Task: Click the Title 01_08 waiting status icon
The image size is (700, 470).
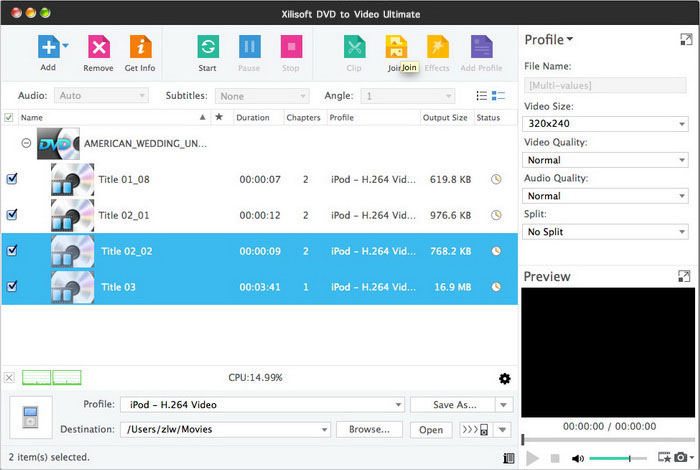Action: 496,179
